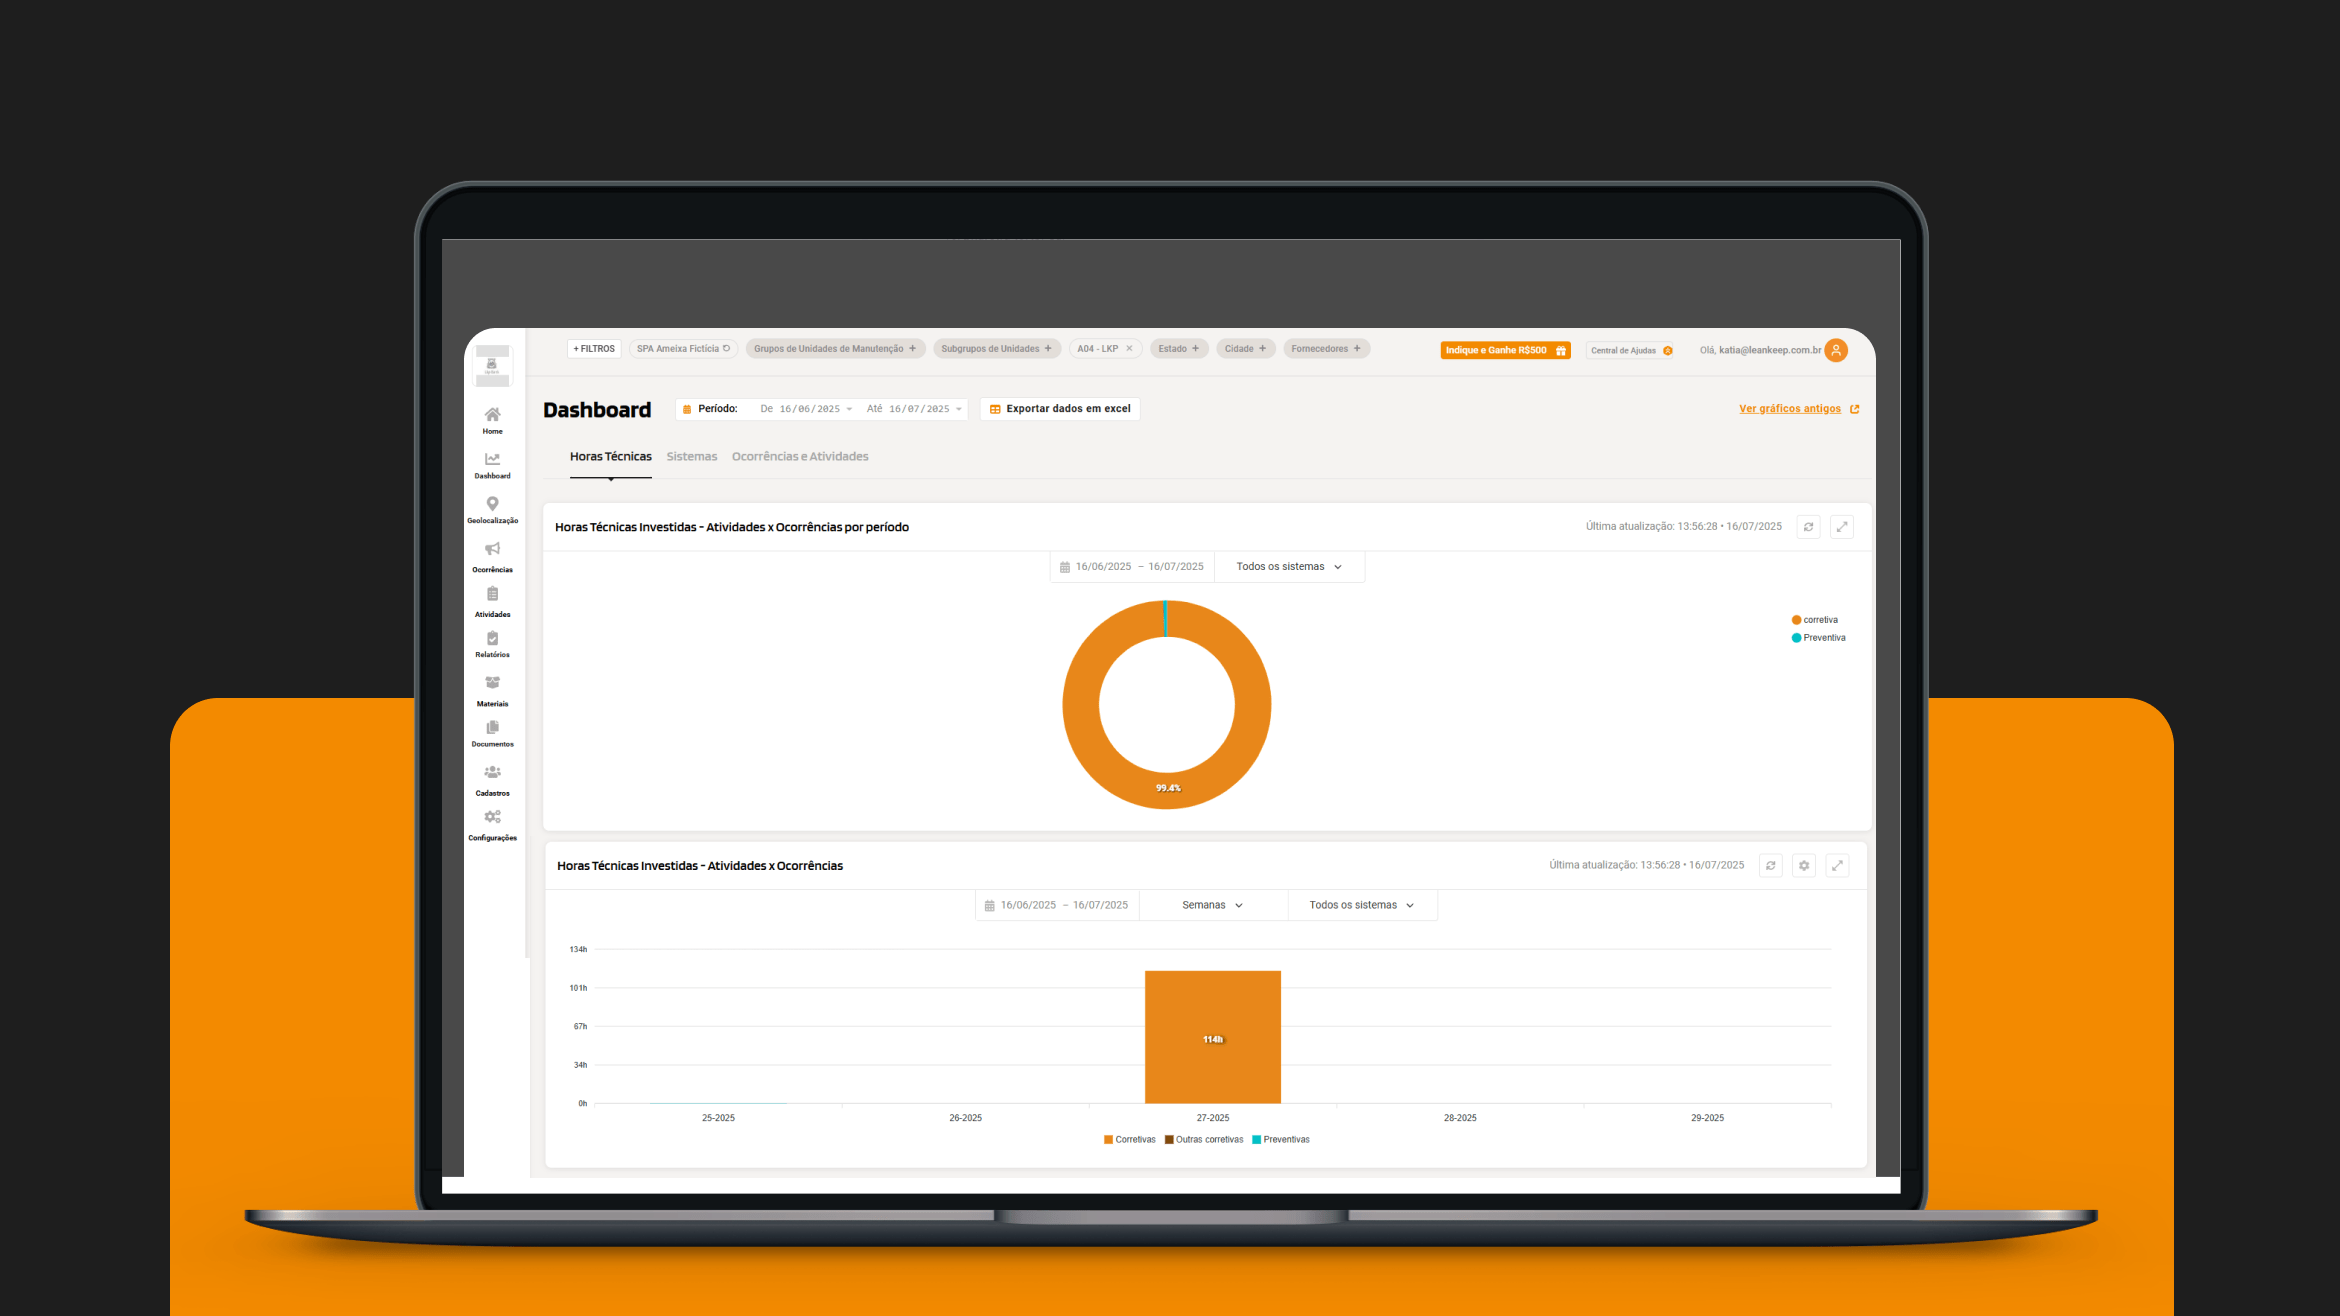Screen dimensions: 2340x1316
Task: Toggle corretiva legend item in donut chart
Action: click(1818, 620)
